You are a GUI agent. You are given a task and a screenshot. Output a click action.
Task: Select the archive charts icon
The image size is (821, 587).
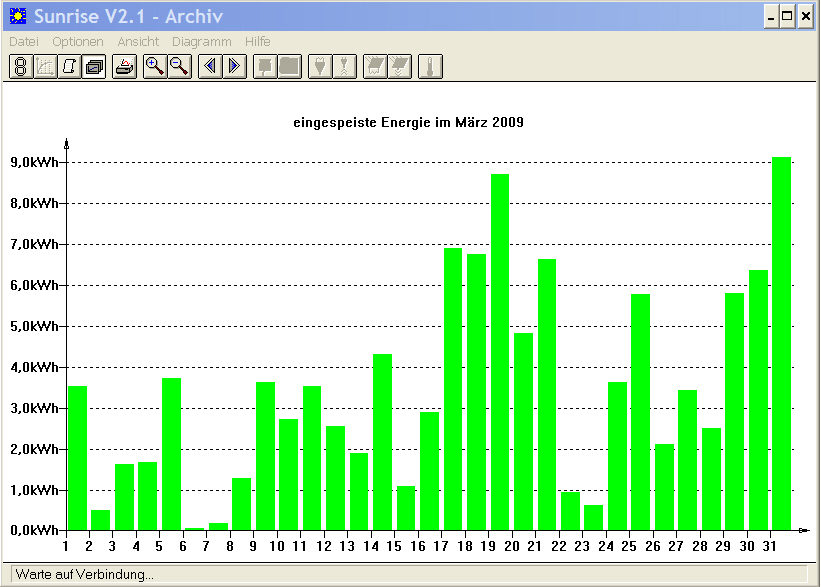(x=94, y=67)
